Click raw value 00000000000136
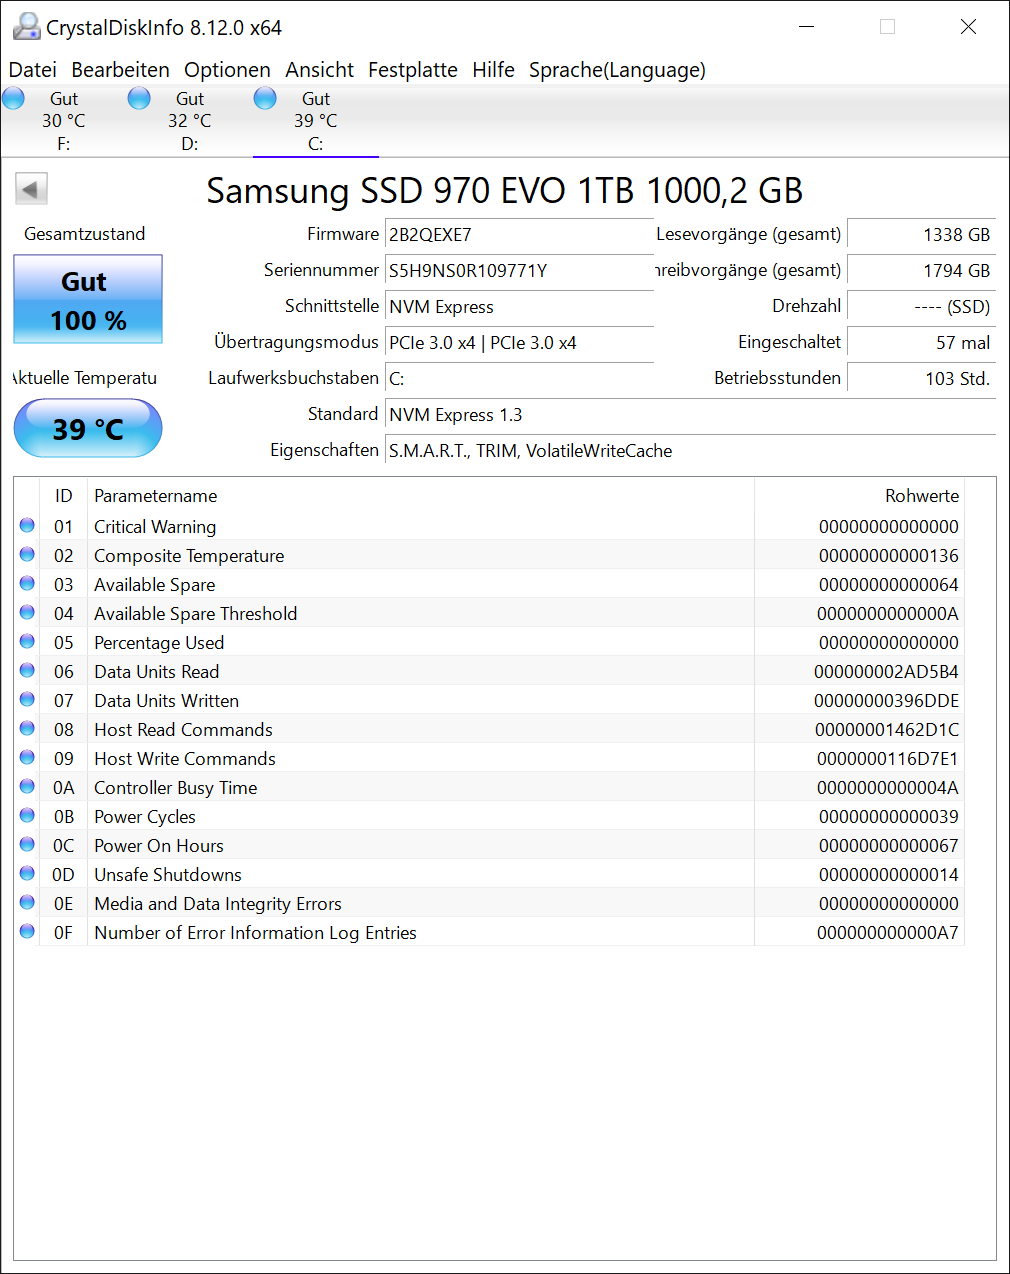 coord(888,556)
